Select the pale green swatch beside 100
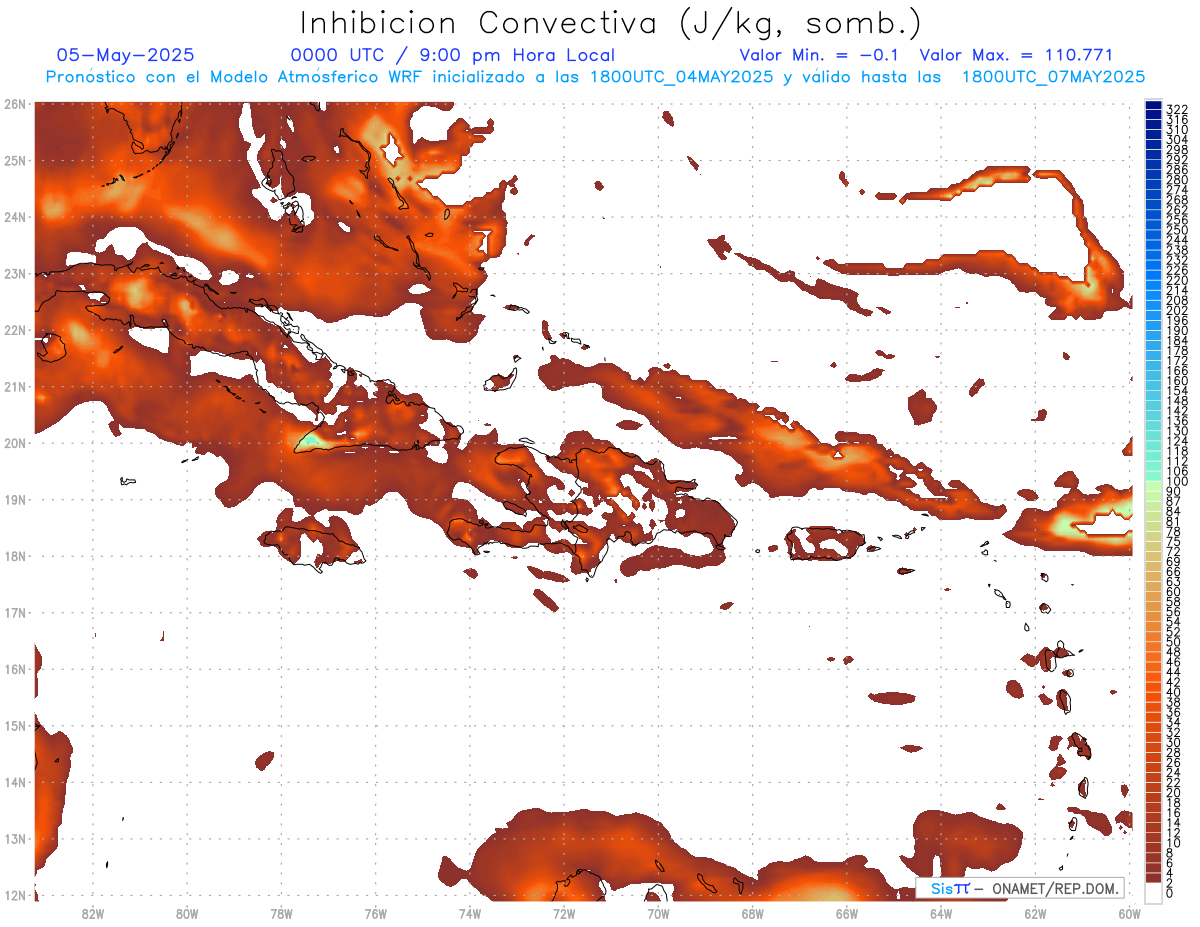This screenshot has height=927, width=1200. (x=1154, y=484)
